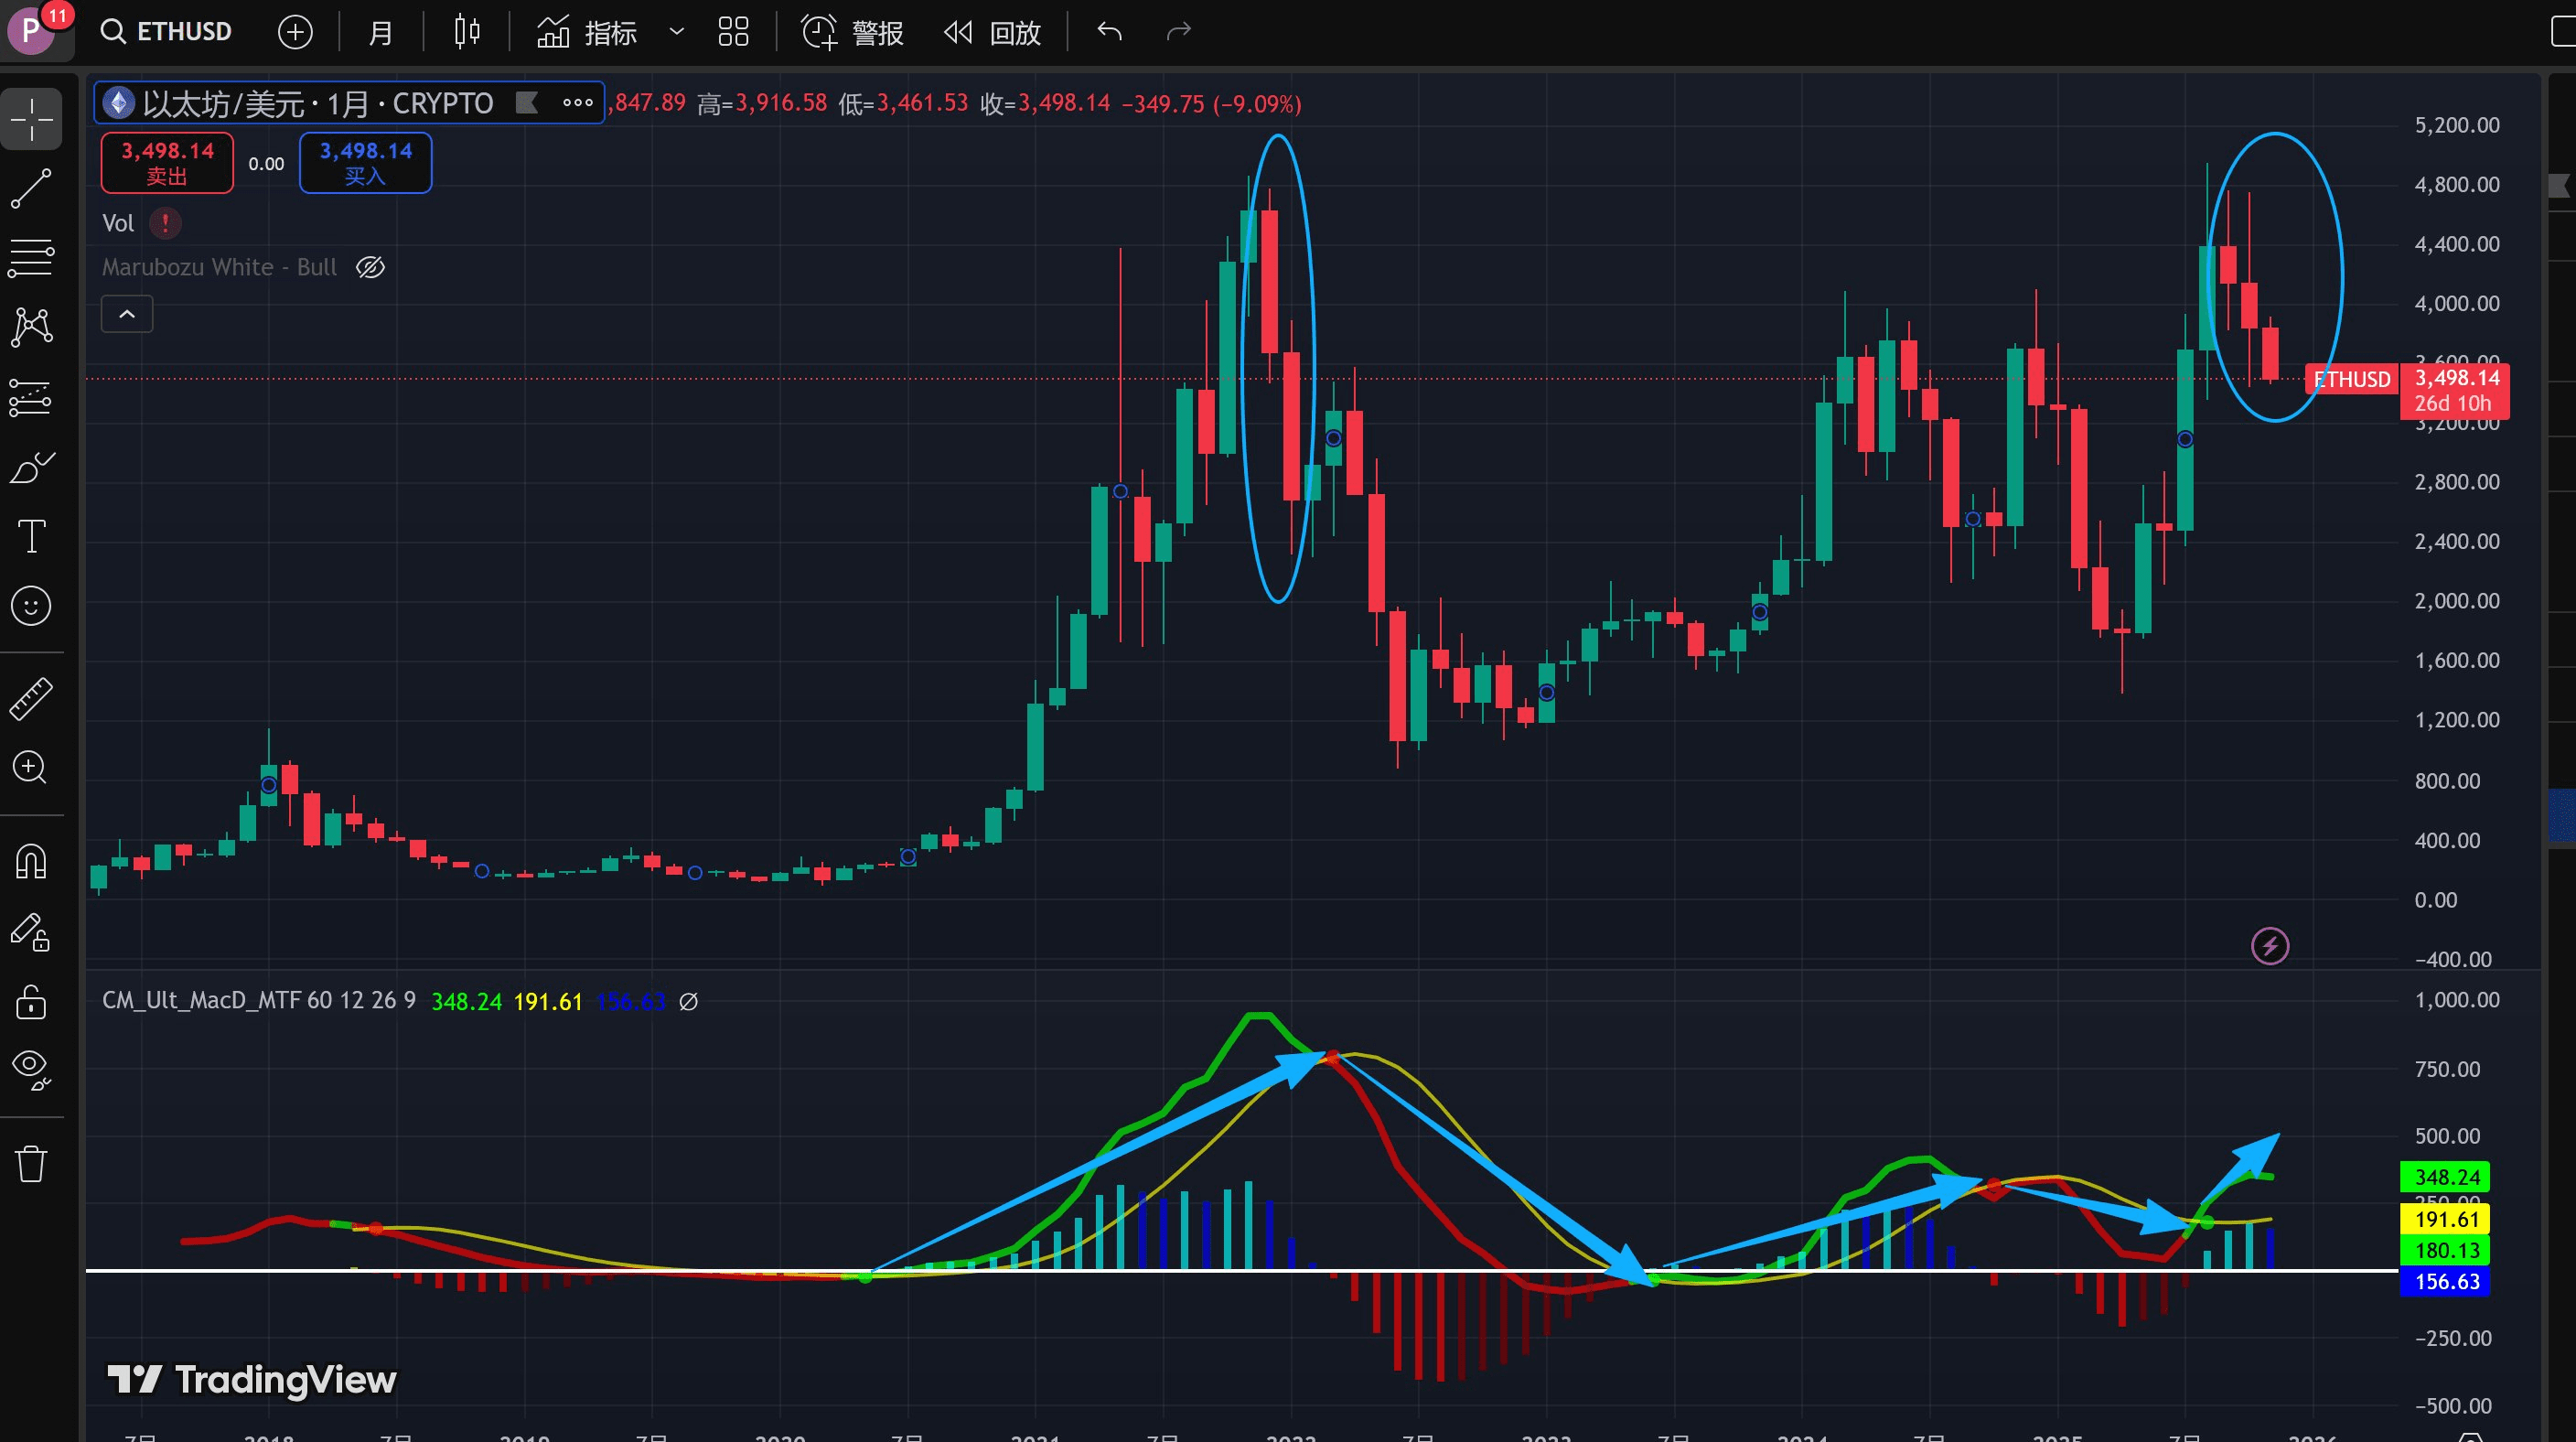This screenshot has width=2576, height=1442.
Task: Expand the 指标 indicators dropdown arrow
Action: 676,32
